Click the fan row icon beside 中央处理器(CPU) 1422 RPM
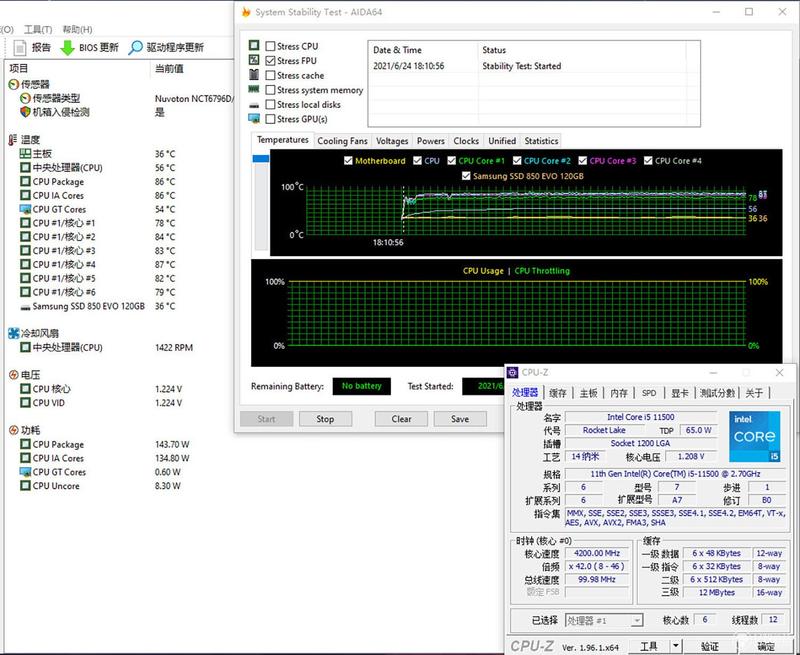The image size is (800, 655). (x=26, y=347)
